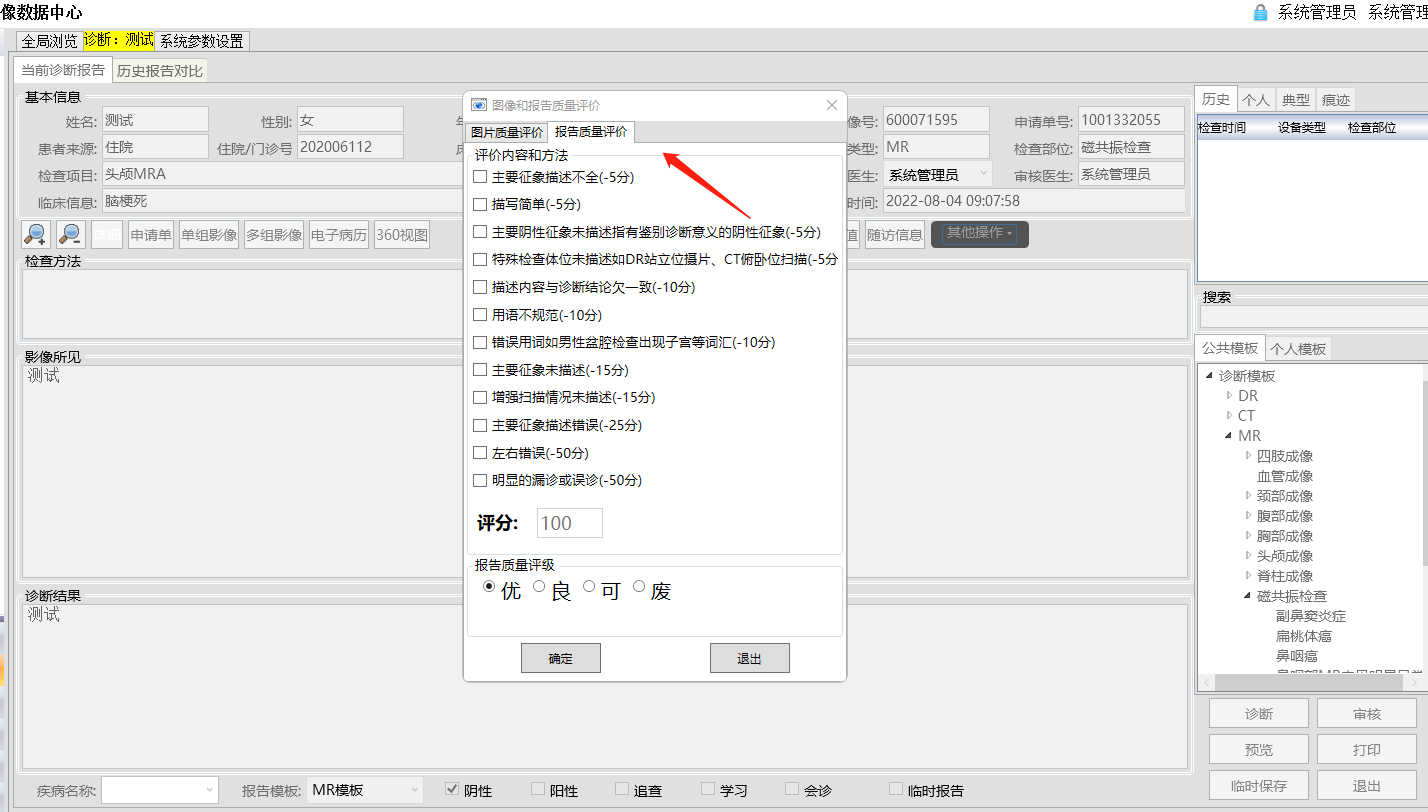Expand the 颈部成像 node
Image resolution: width=1428 pixels, height=812 pixels.
click(x=1248, y=496)
